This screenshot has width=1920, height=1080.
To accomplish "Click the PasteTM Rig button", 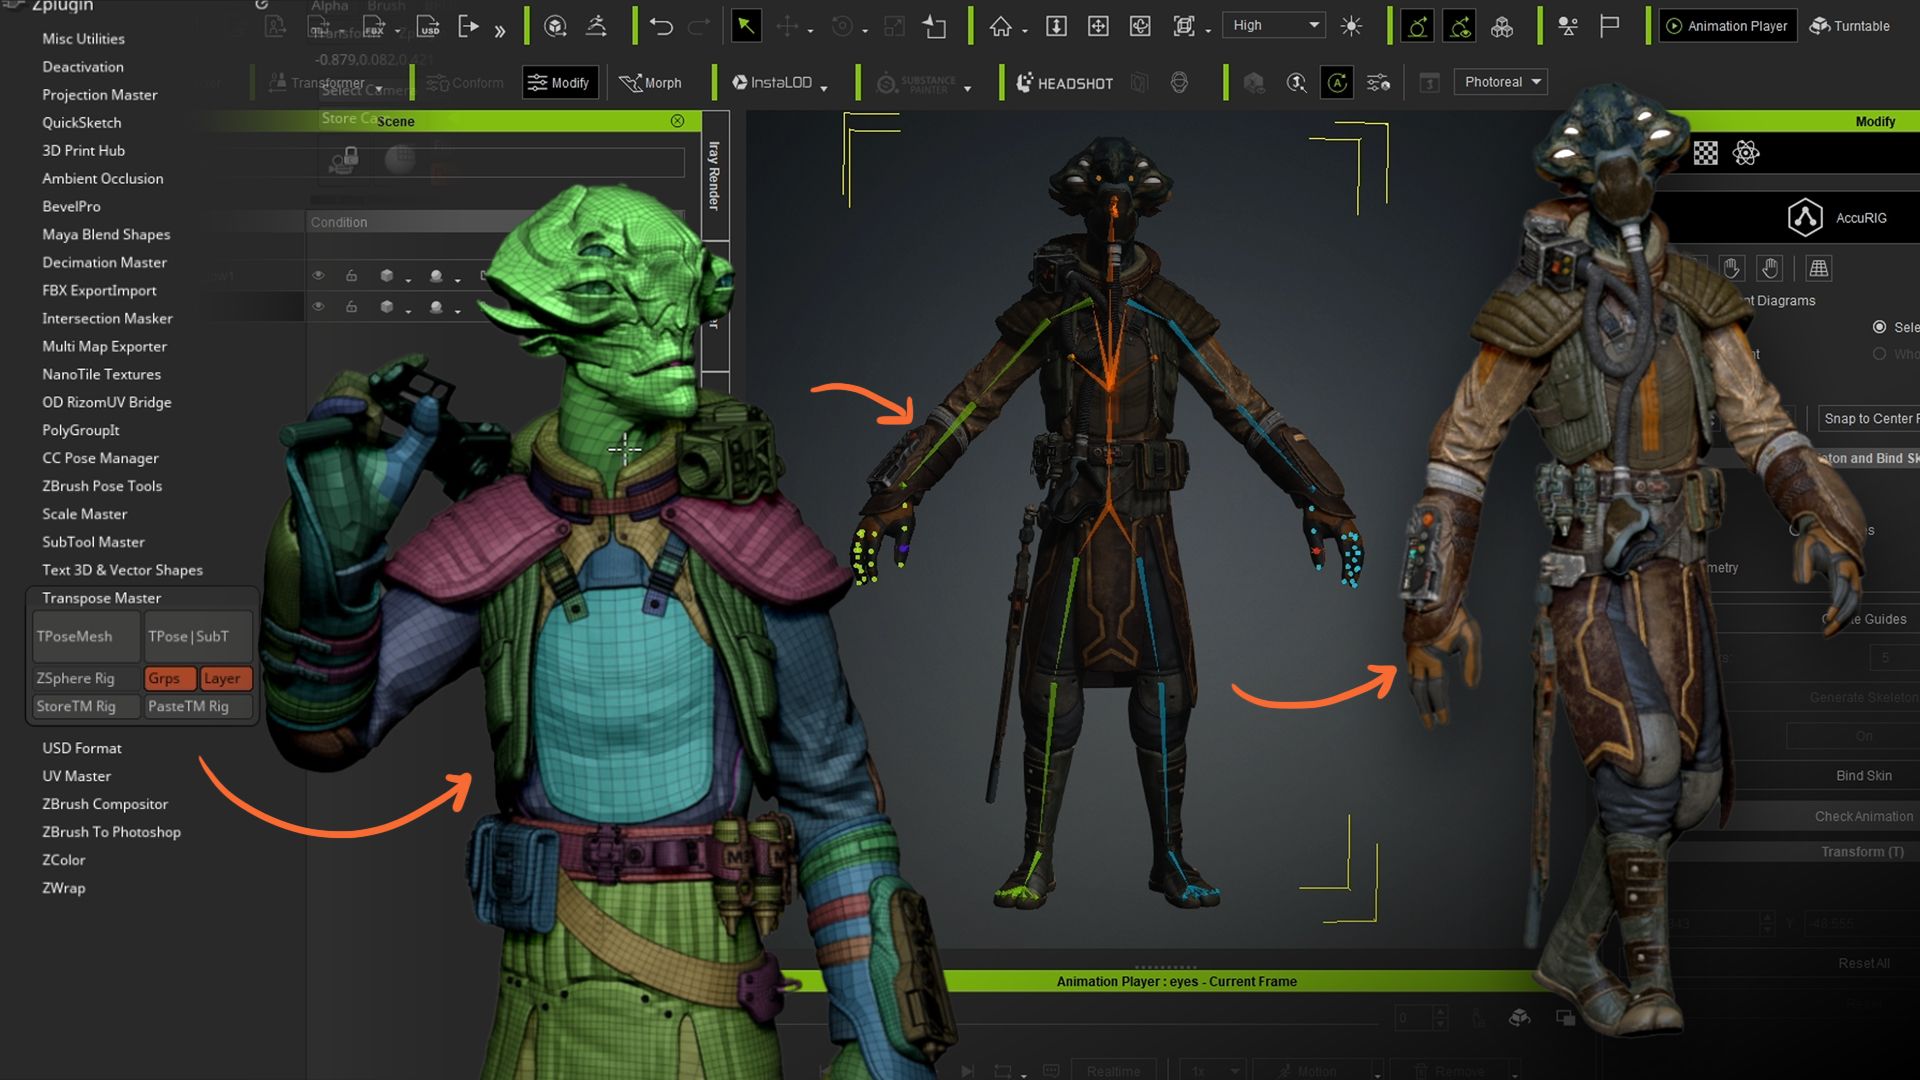I will [x=199, y=706].
